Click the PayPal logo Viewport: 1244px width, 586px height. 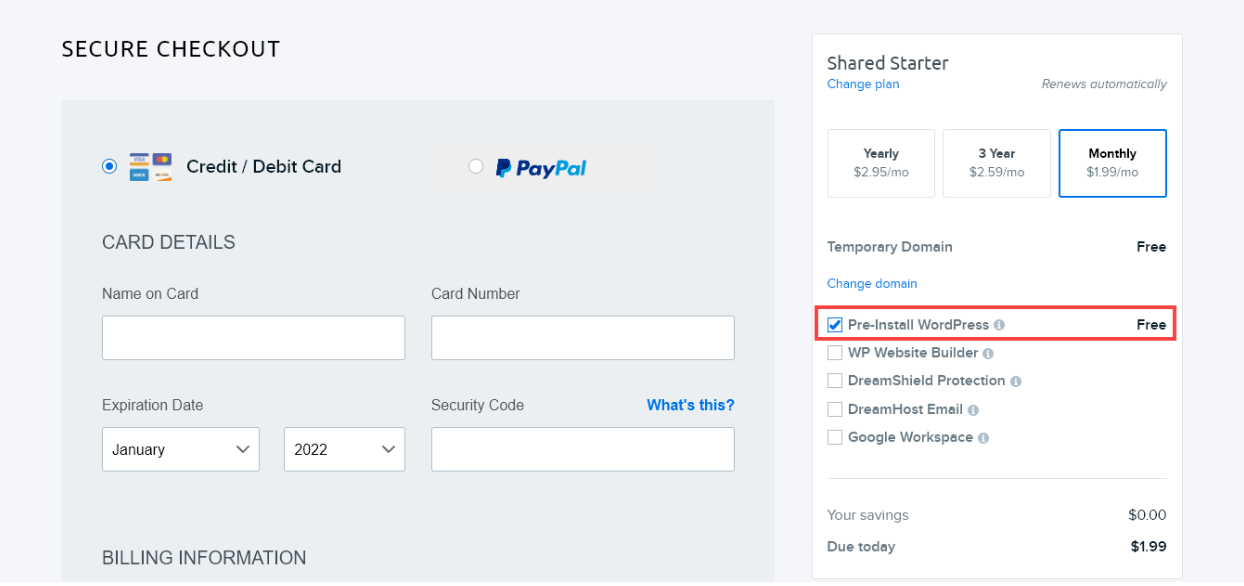(541, 167)
